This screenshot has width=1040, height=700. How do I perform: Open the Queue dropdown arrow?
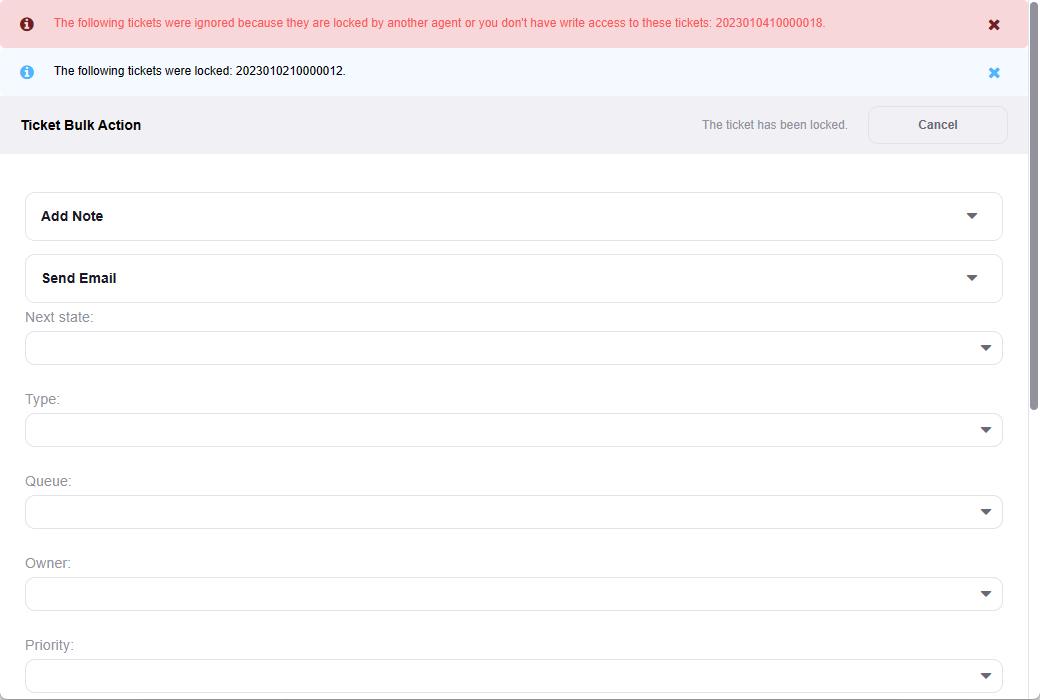click(985, 512)
